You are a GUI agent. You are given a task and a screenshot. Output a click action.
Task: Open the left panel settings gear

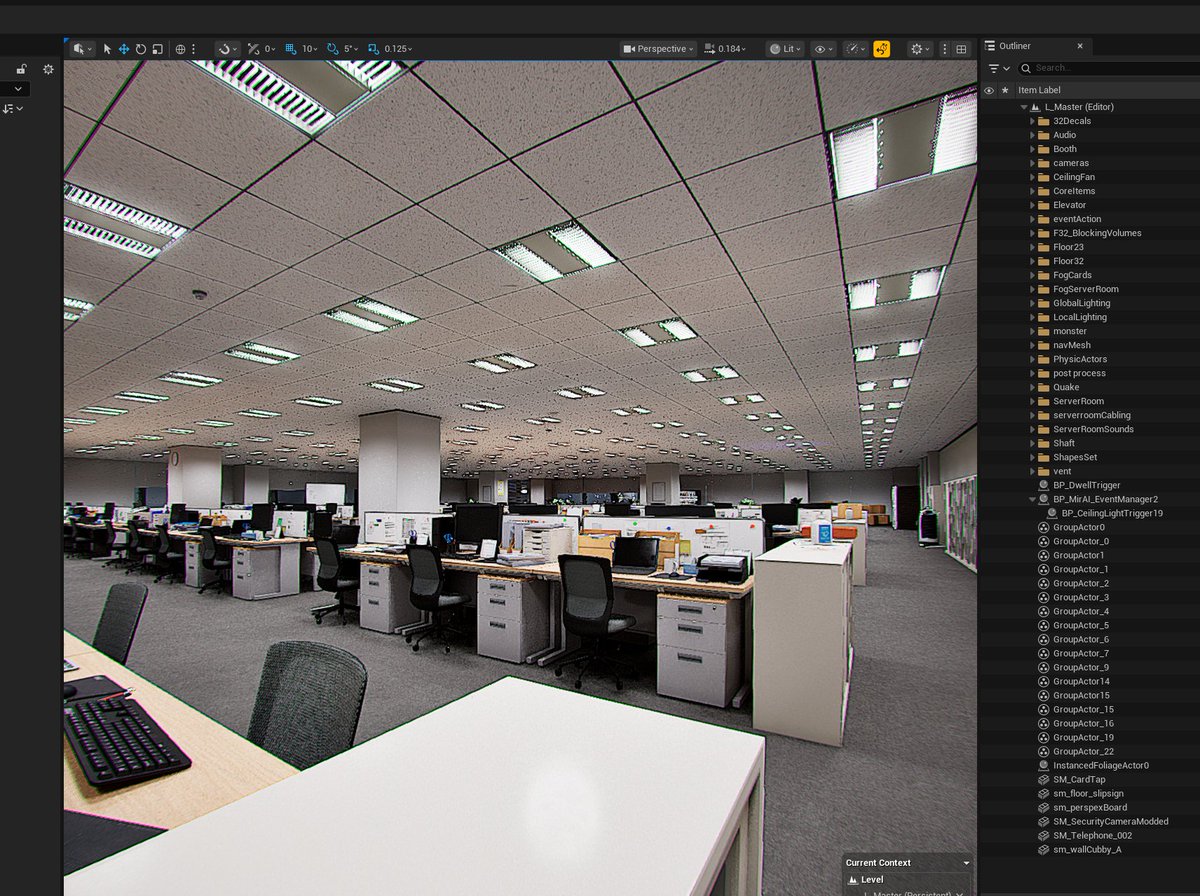click(x=48, y=69)
